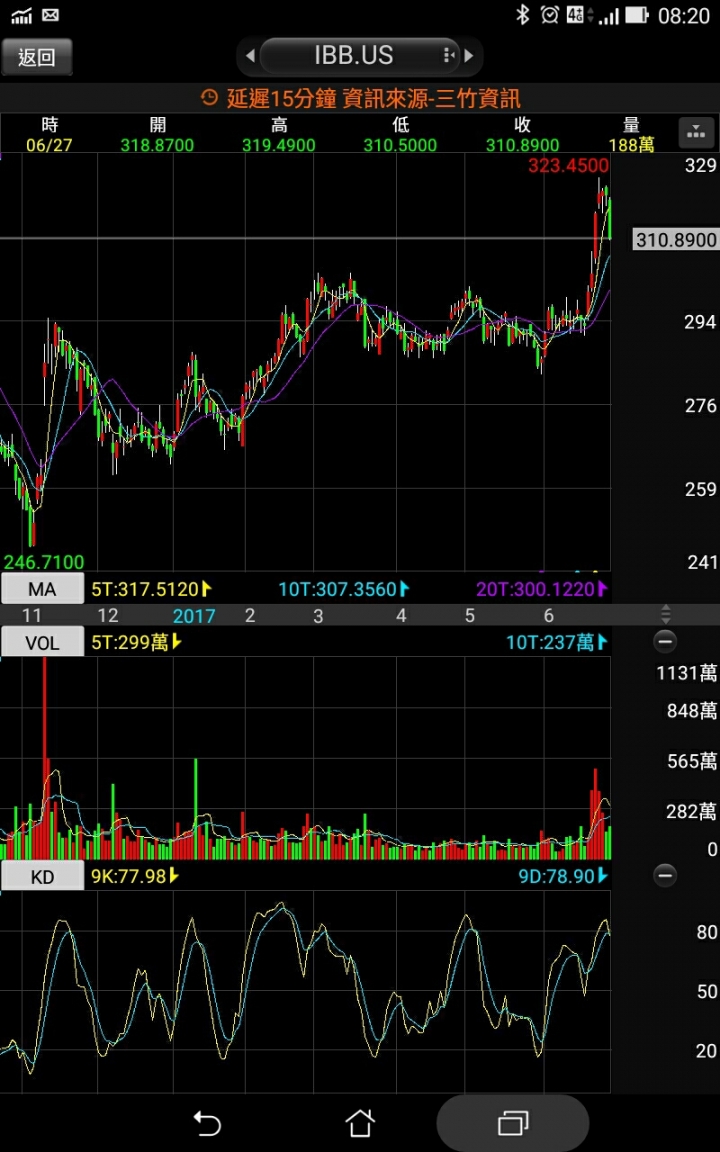
Task: Select month 12 on the timeline
Action: pos(108,616)
